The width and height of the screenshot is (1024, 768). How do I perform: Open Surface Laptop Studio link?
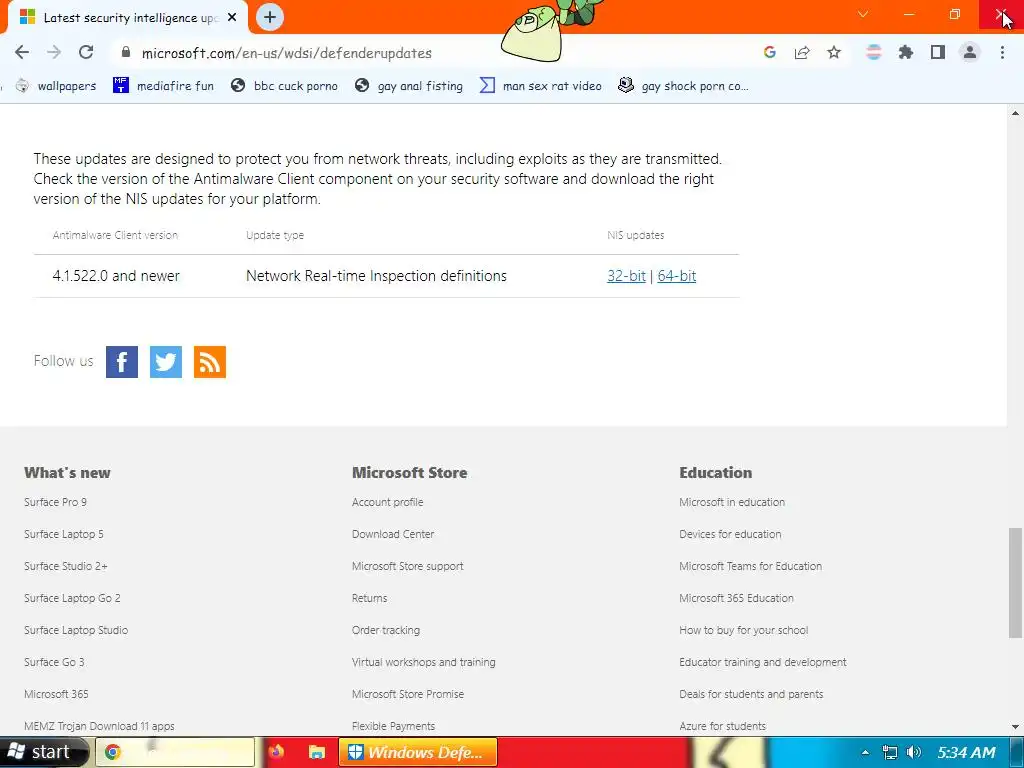[76, 630]
